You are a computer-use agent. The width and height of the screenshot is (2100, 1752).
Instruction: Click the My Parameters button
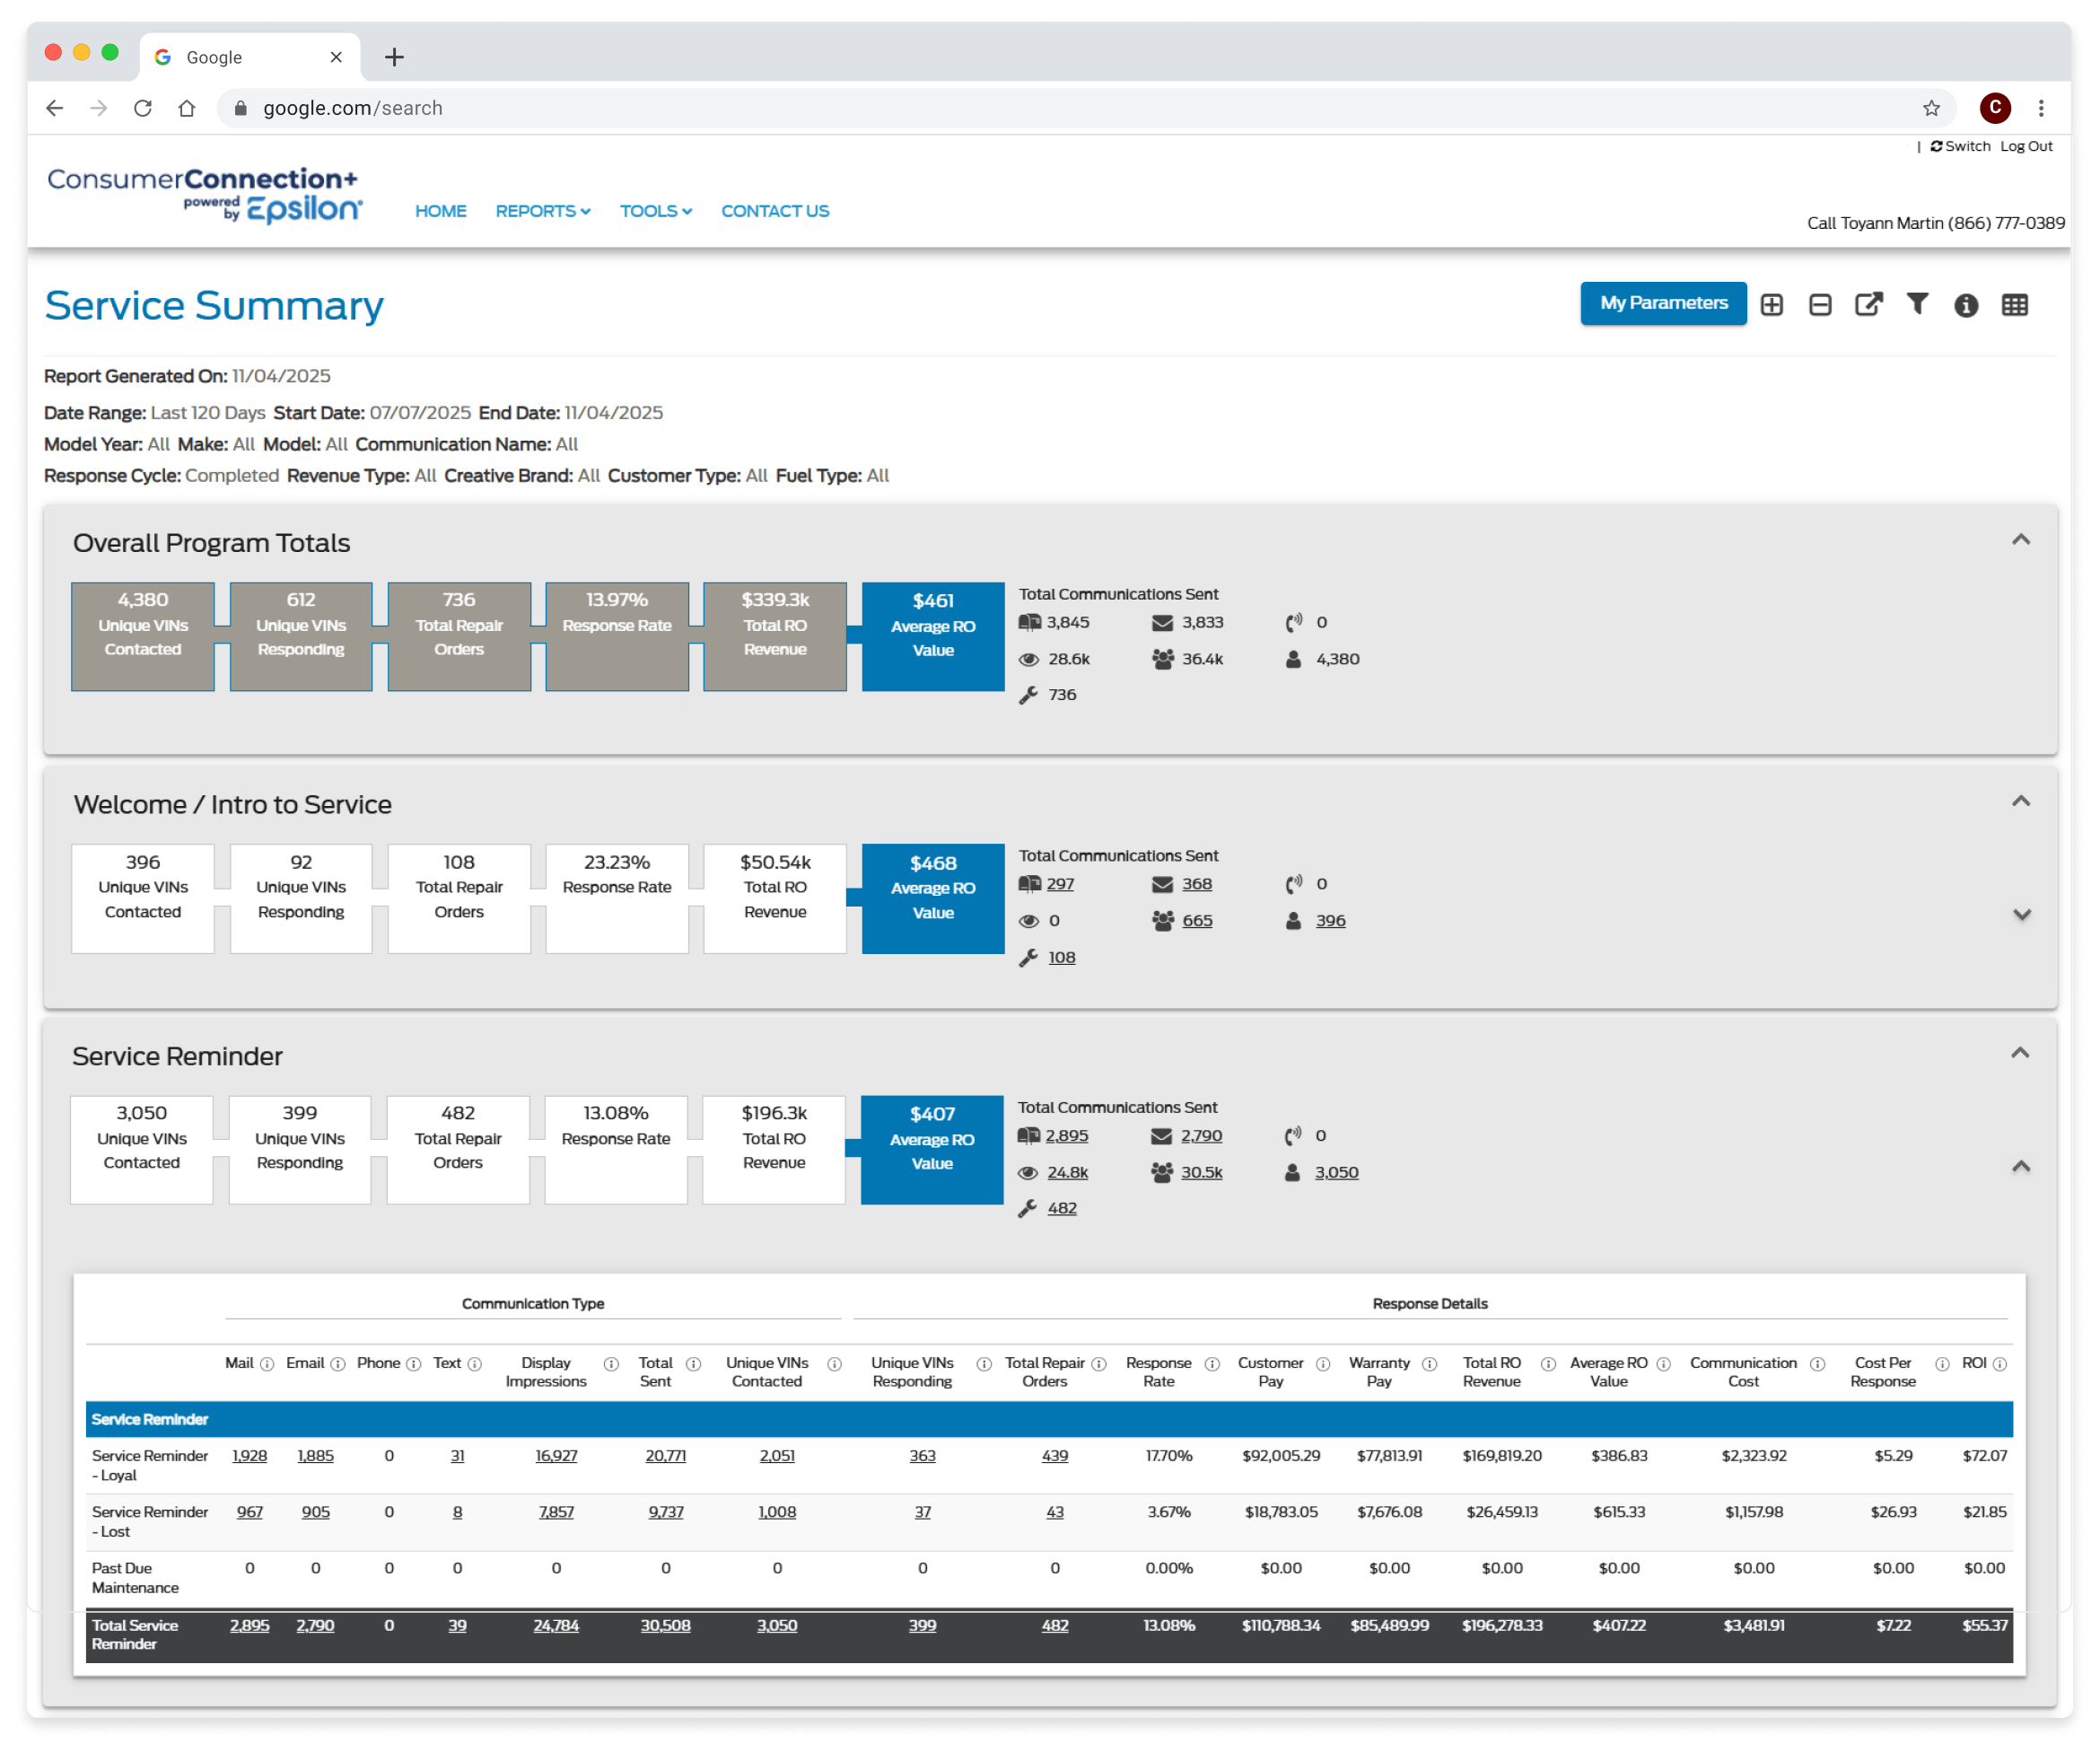(x=1663, y=303)
